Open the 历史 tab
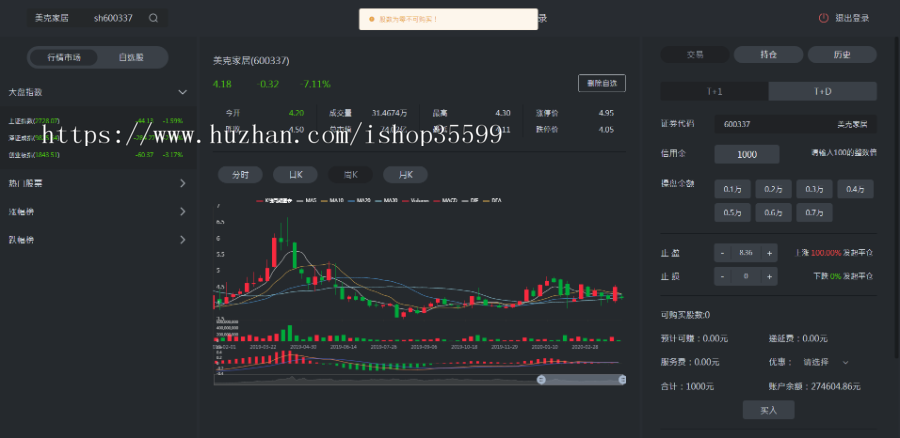This screenshot has height=438, width=900. 842,55
